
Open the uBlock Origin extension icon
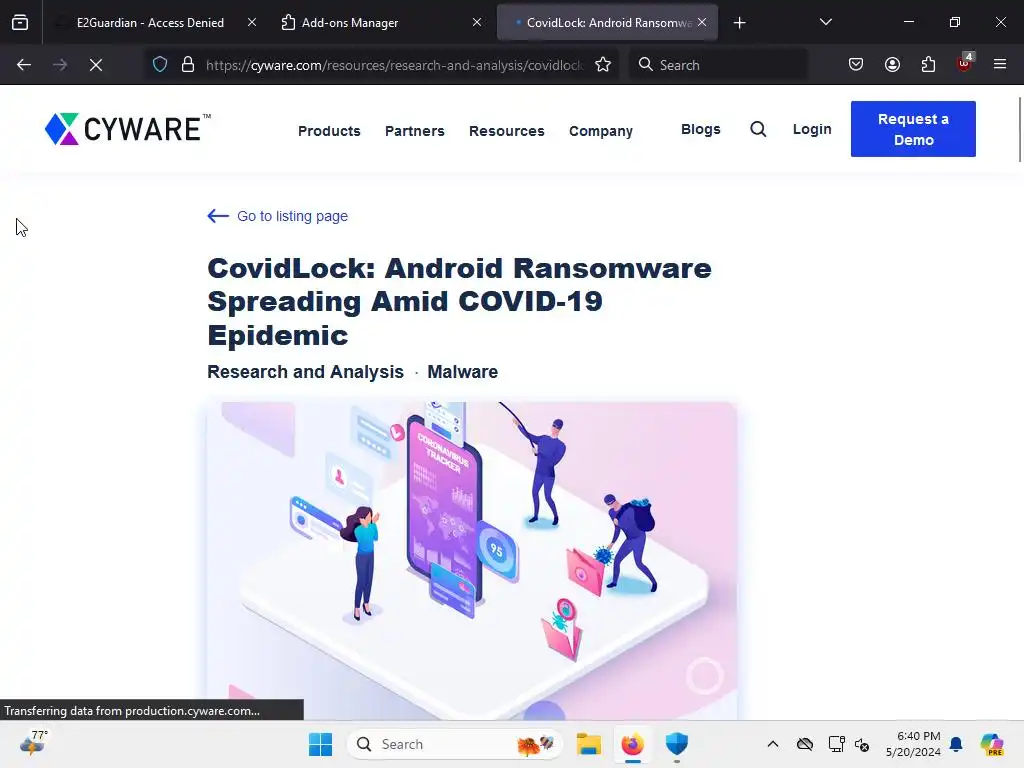(965, 63)
